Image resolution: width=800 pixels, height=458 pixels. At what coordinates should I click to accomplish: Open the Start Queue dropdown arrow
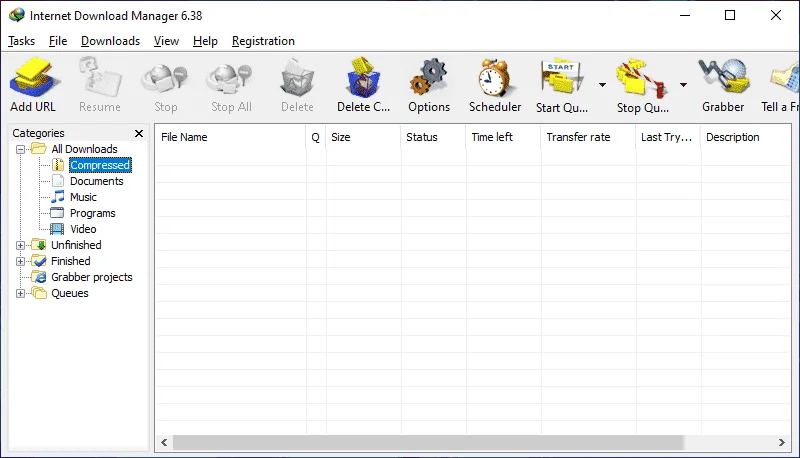pyautogui.click(x=603, y=85)
